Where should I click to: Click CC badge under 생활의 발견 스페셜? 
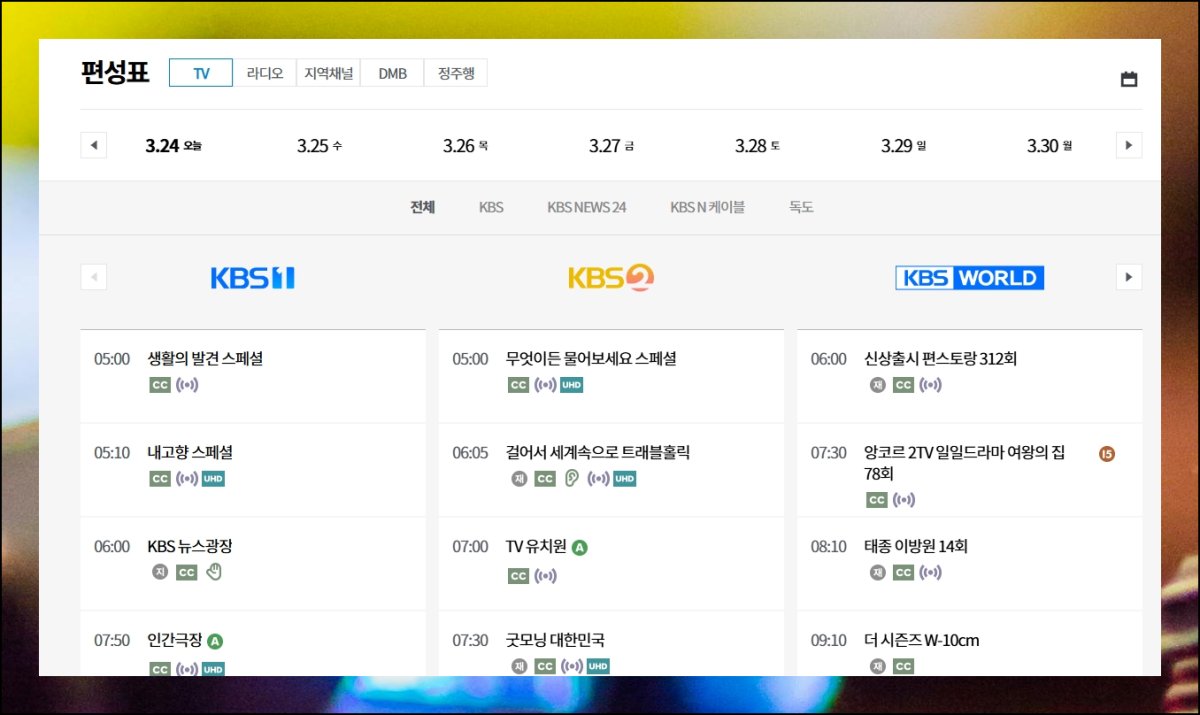pos(160,385)
